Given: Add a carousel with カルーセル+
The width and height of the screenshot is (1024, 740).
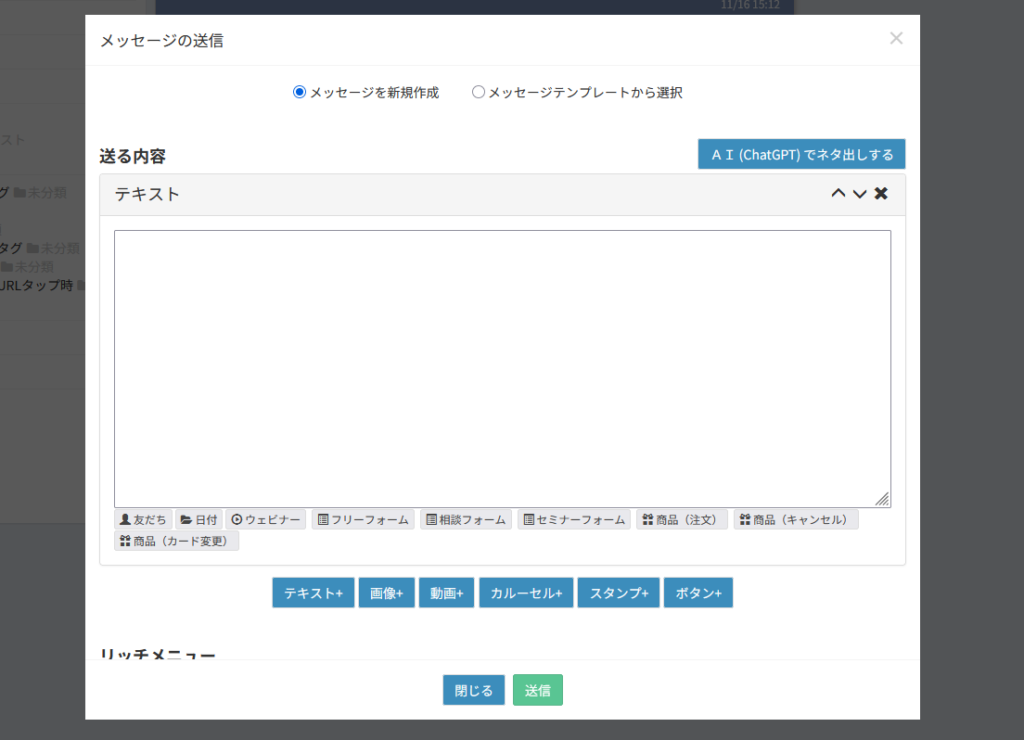Looking at the screenshot, I should (x=526, y=593).
